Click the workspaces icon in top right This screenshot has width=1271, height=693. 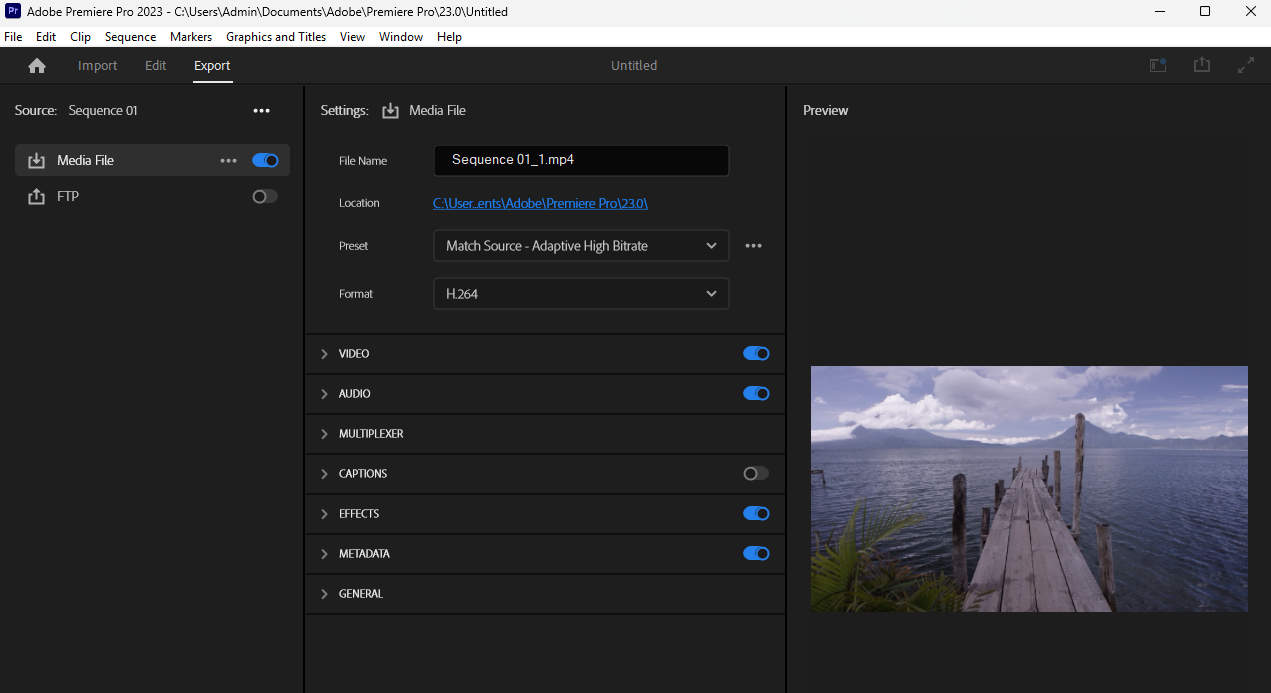[x=1158, y=65]
